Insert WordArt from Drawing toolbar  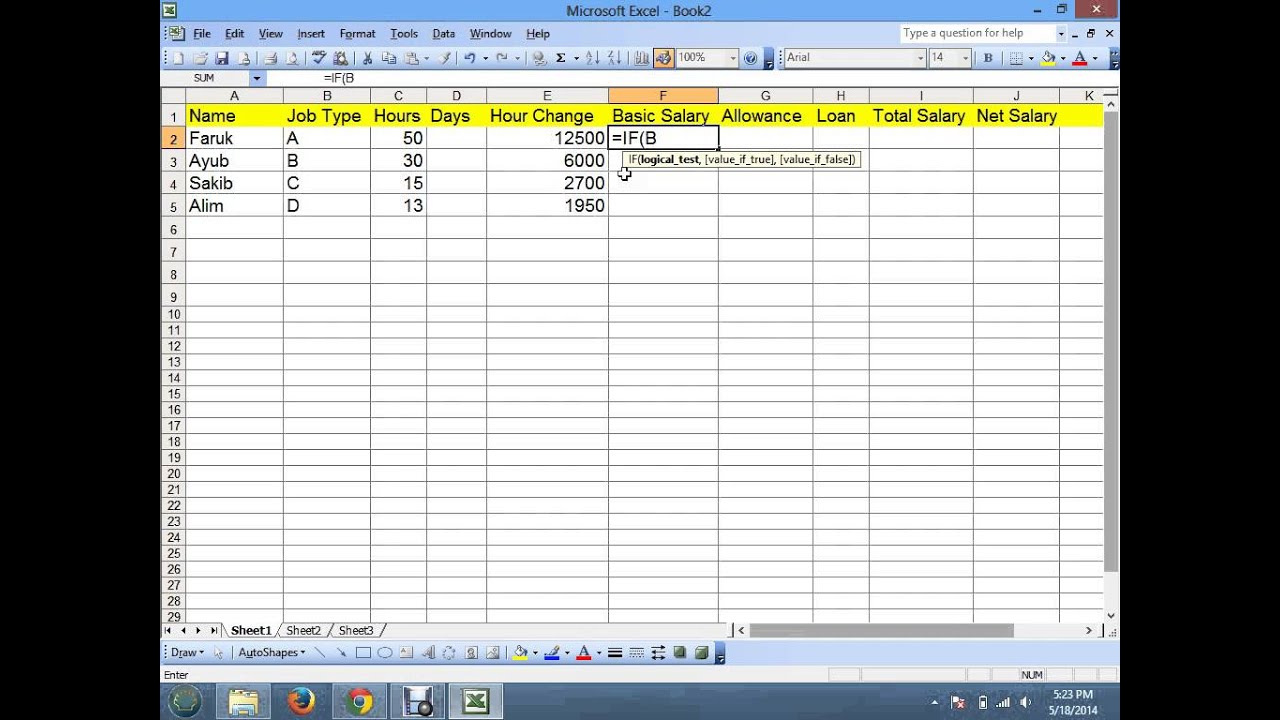click(x=428, y=653)
